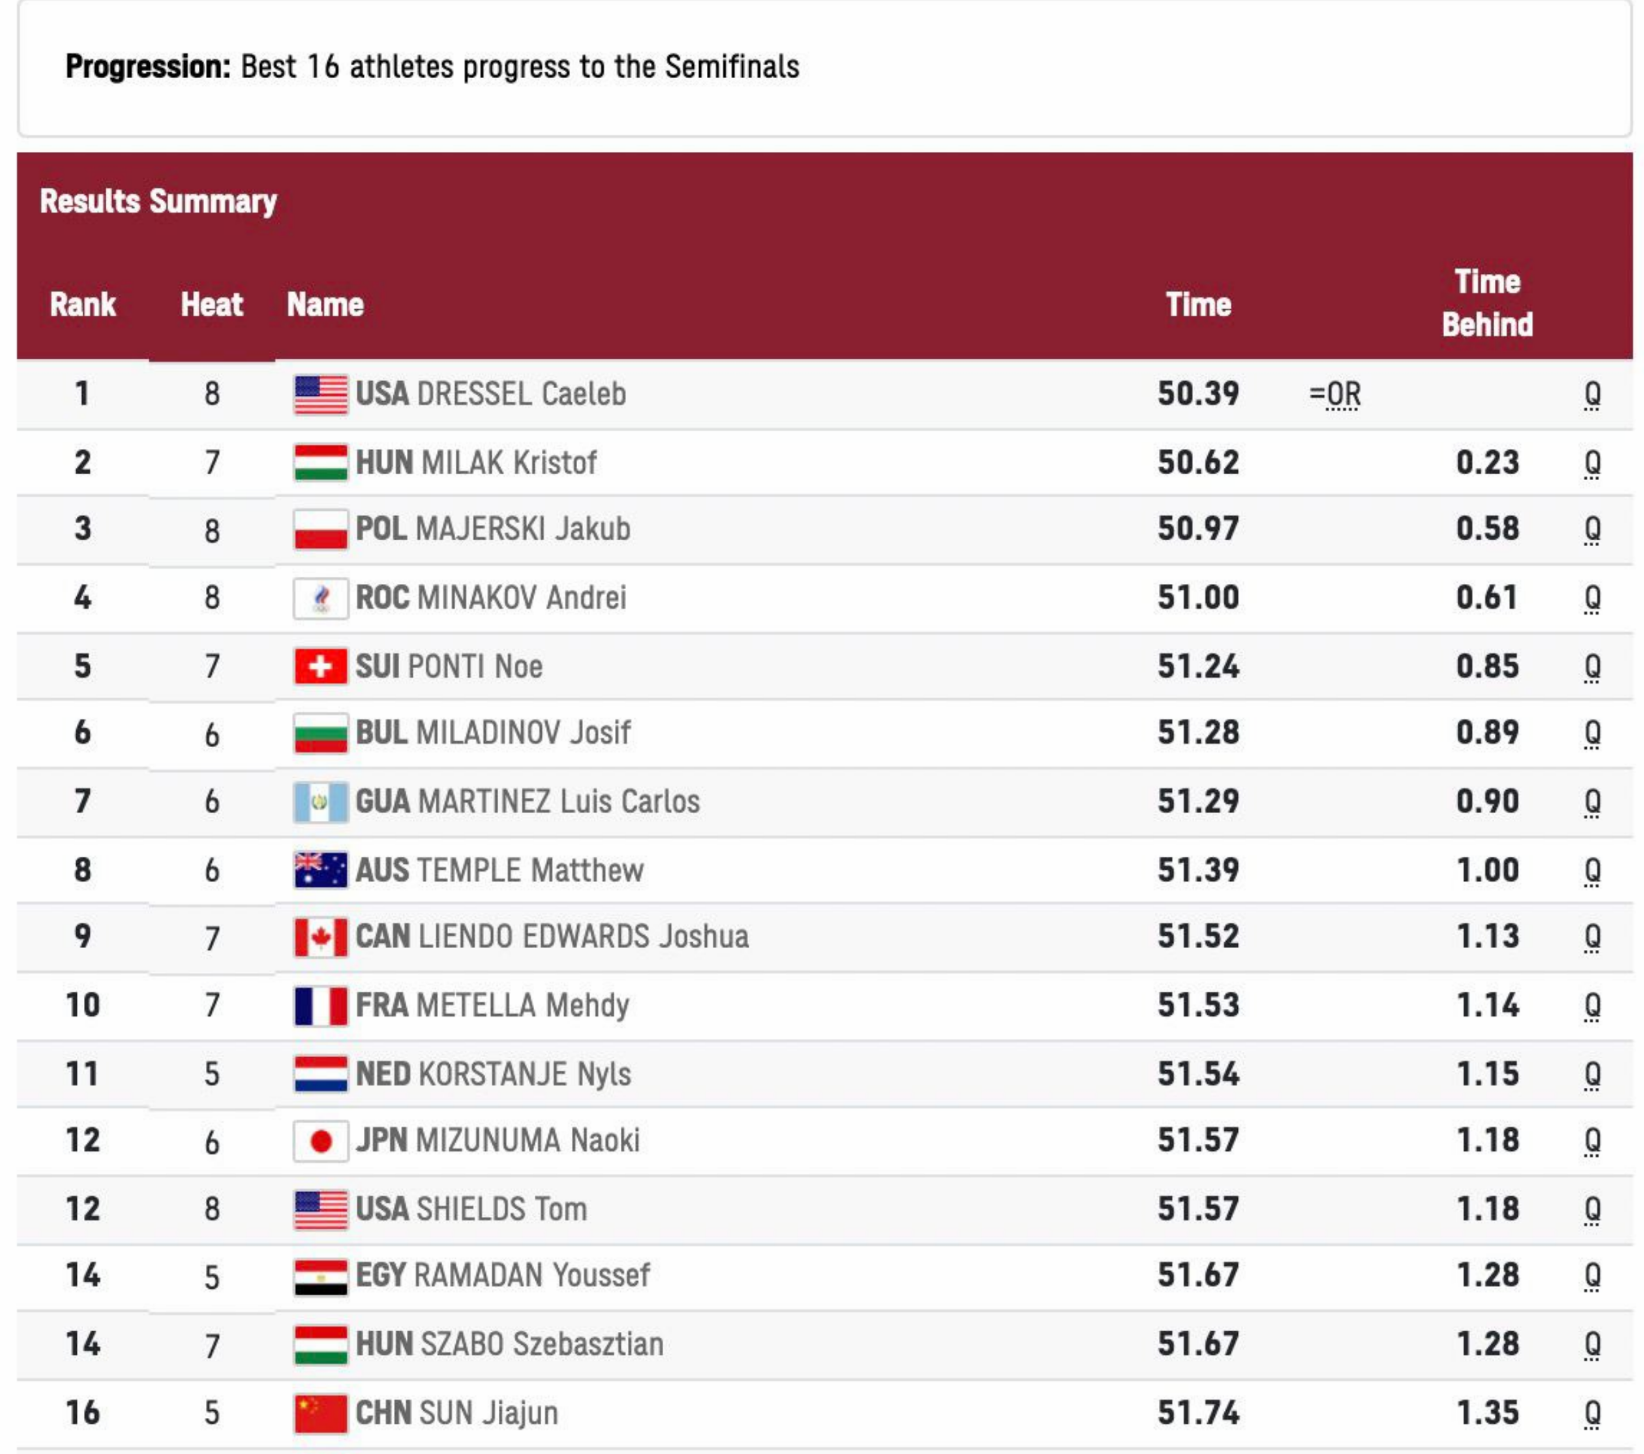Click the Swiss flag next to PONTI Noe
The image size is (1644, 1454).
coord(321,666)
